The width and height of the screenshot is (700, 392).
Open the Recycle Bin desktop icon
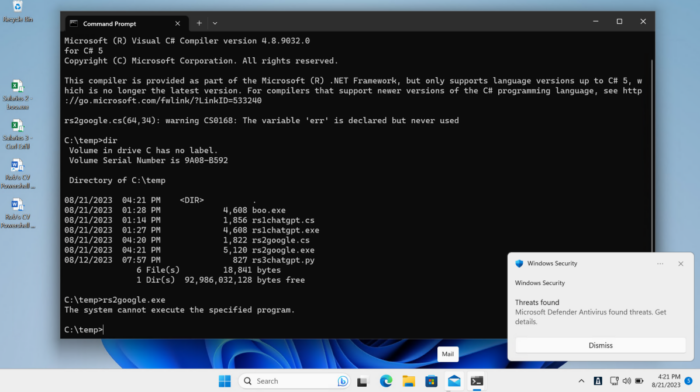17,11
